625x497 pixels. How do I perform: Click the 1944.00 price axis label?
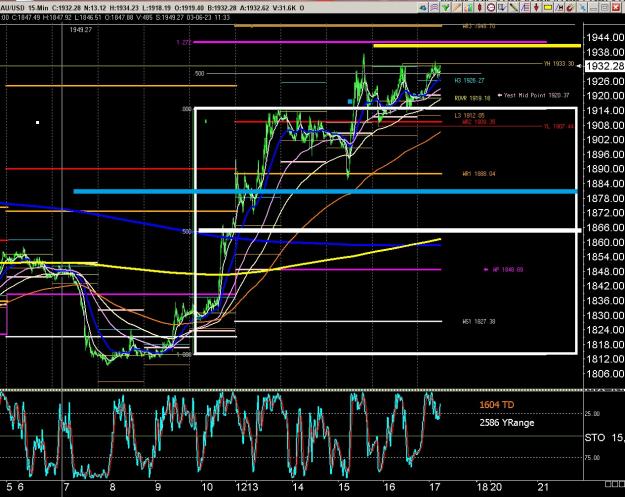605,37
